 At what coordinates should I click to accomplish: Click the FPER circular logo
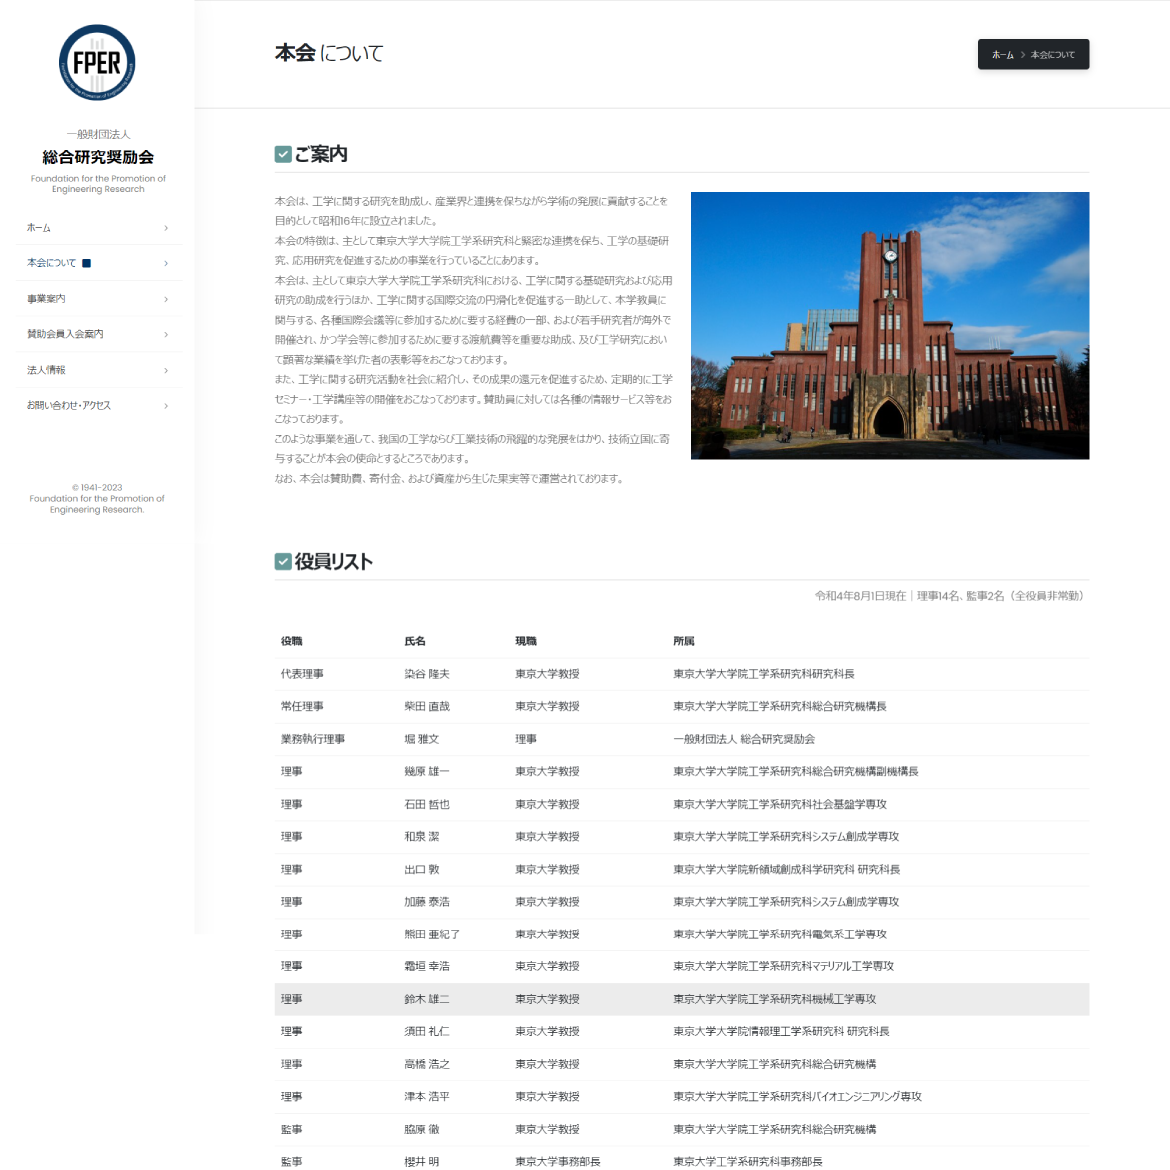[x=97, y=63]
